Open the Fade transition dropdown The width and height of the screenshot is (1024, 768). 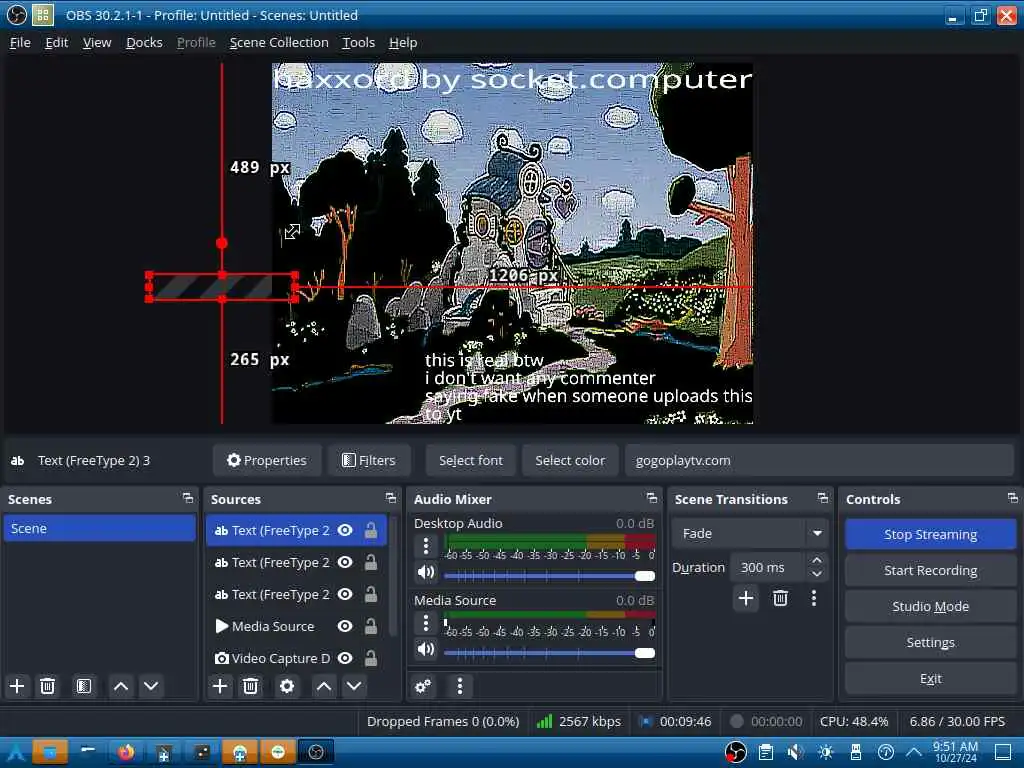(x=750, y=534)
